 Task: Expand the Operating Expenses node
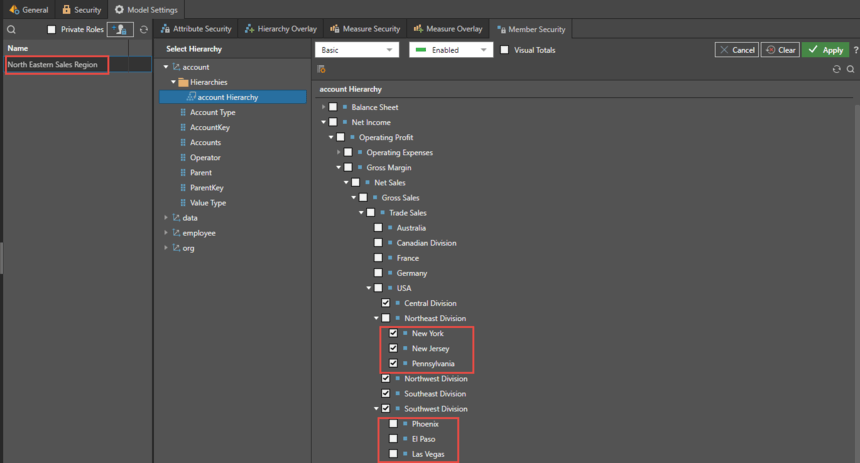338,152
